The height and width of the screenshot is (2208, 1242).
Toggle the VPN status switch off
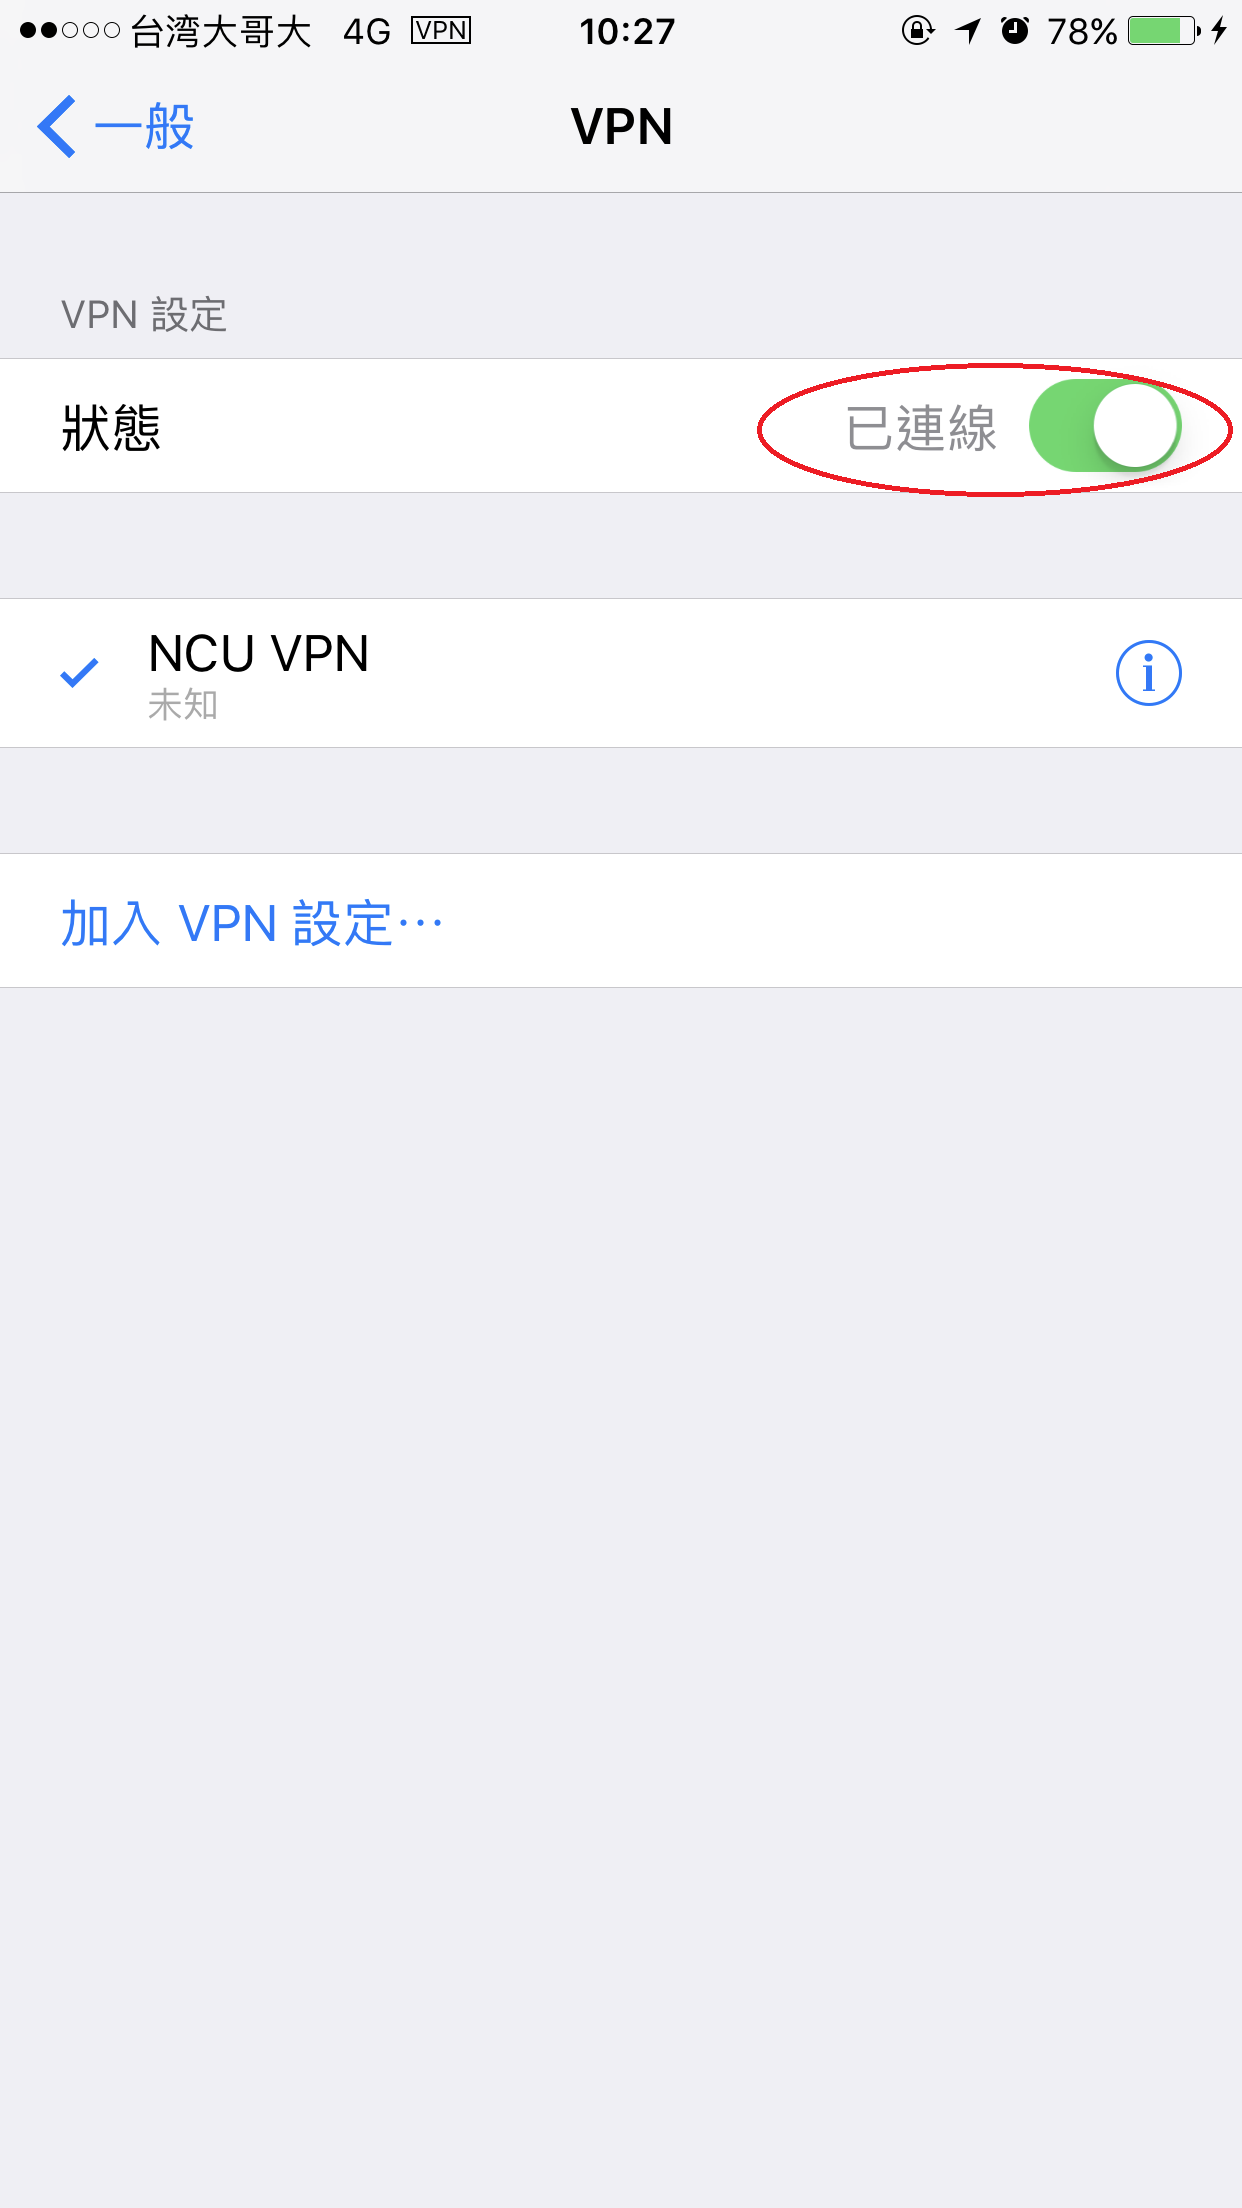click(1105, 426)
